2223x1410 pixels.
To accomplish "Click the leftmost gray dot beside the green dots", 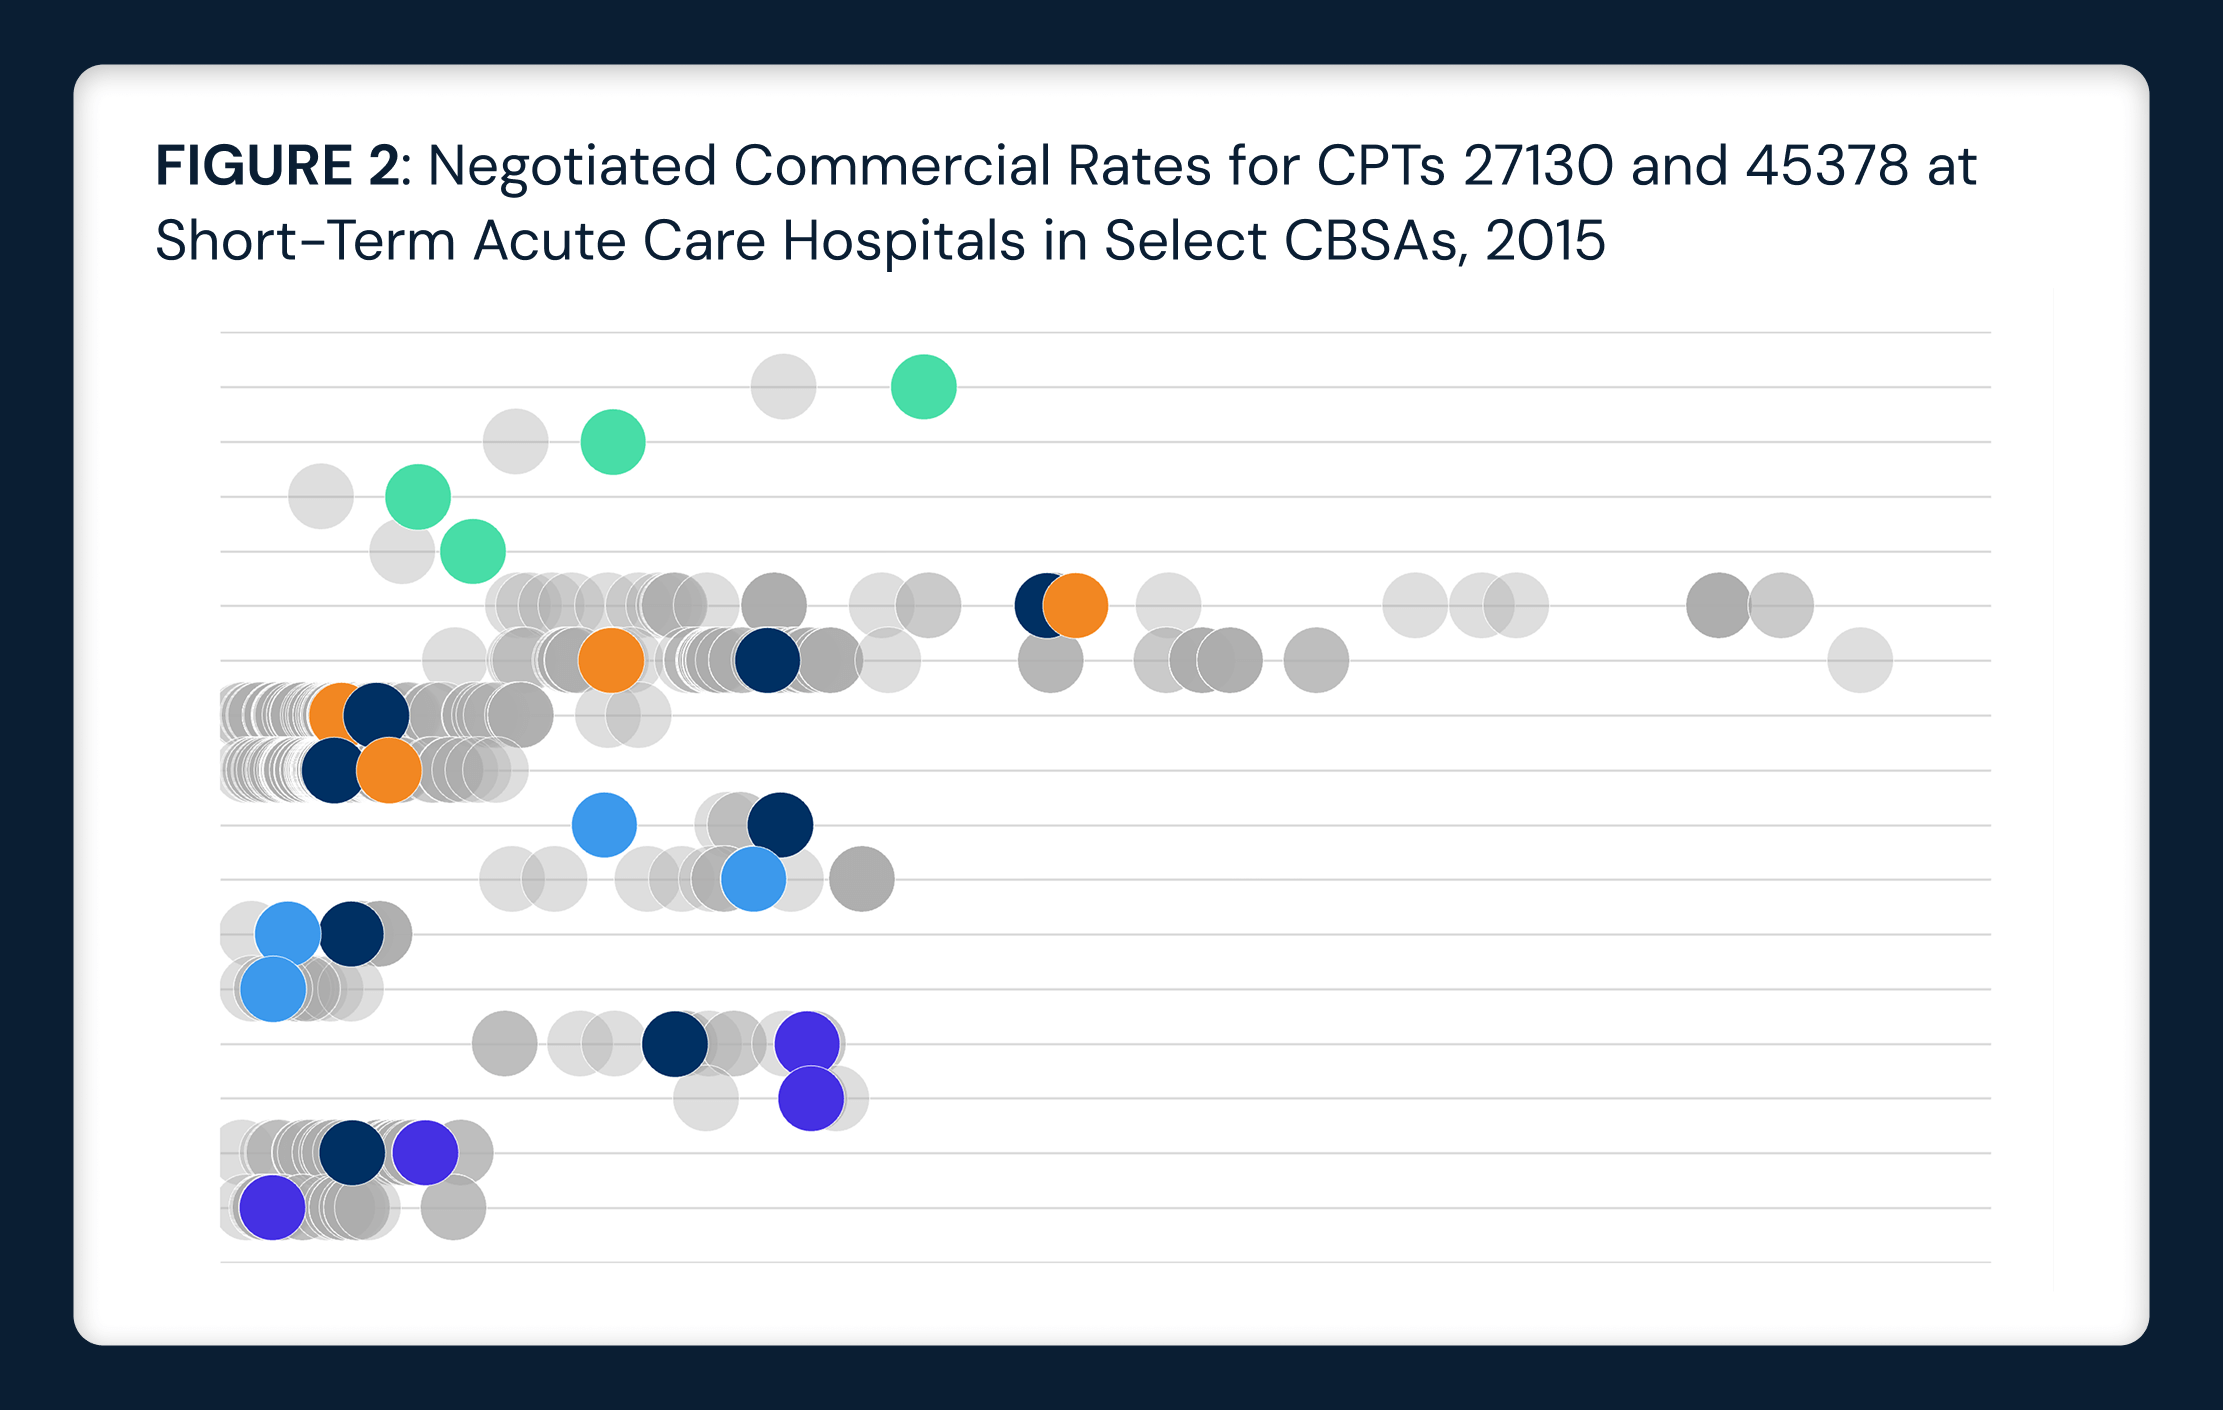I will click(321, 496).
